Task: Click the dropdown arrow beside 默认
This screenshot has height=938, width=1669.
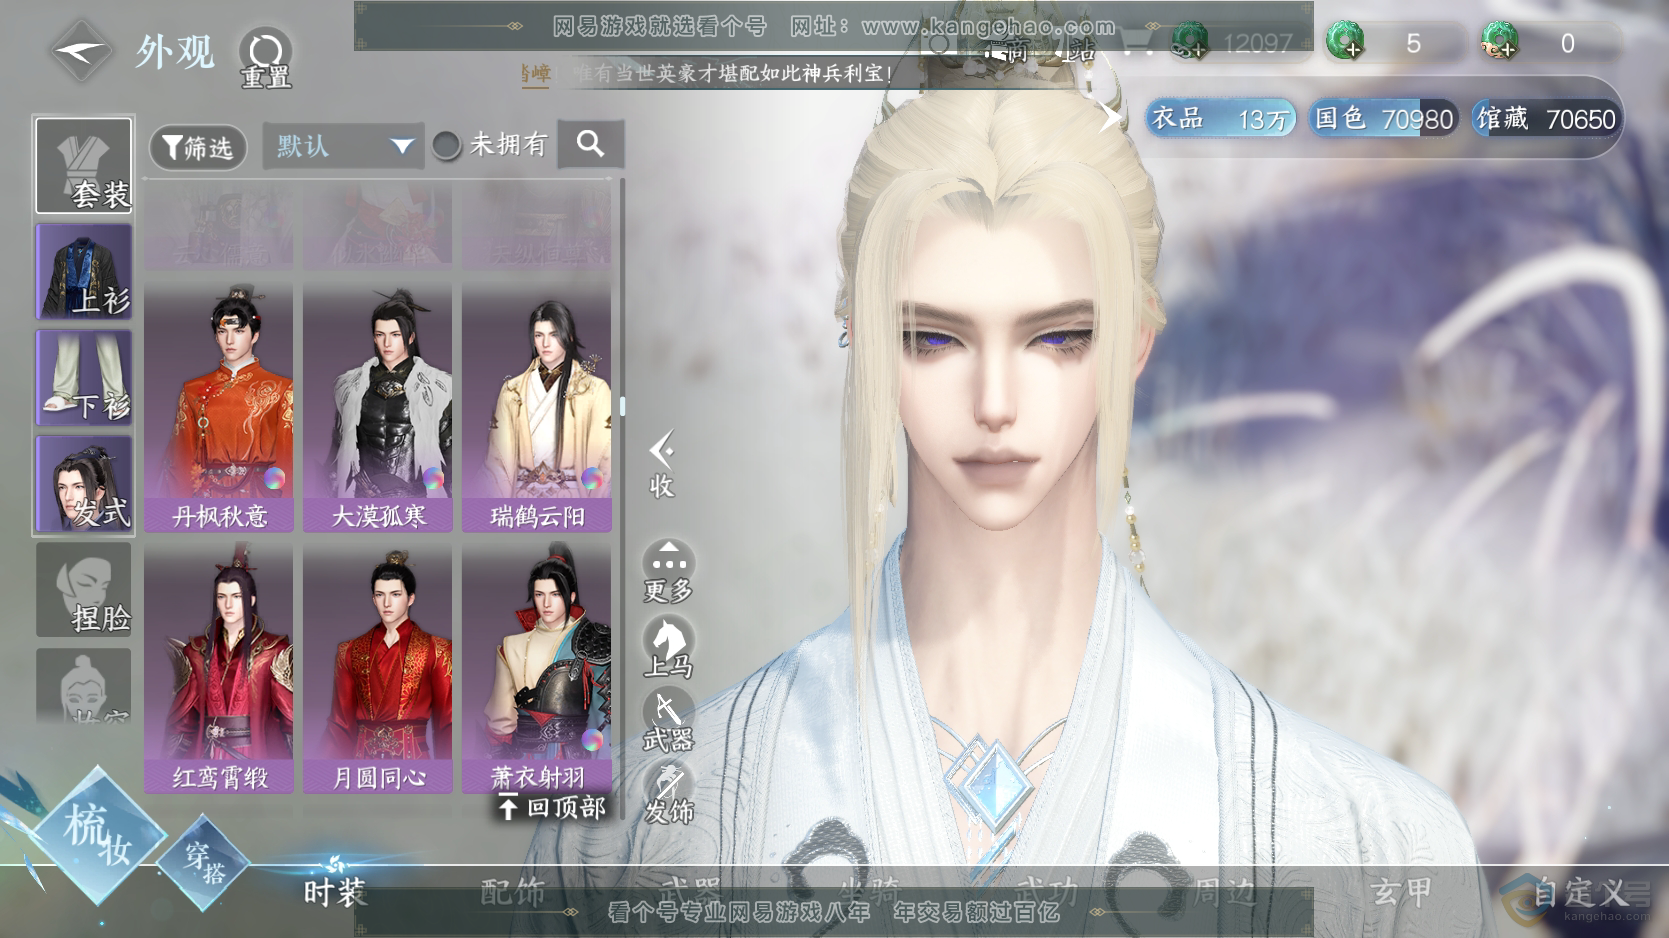Action: tap(402, 147)
